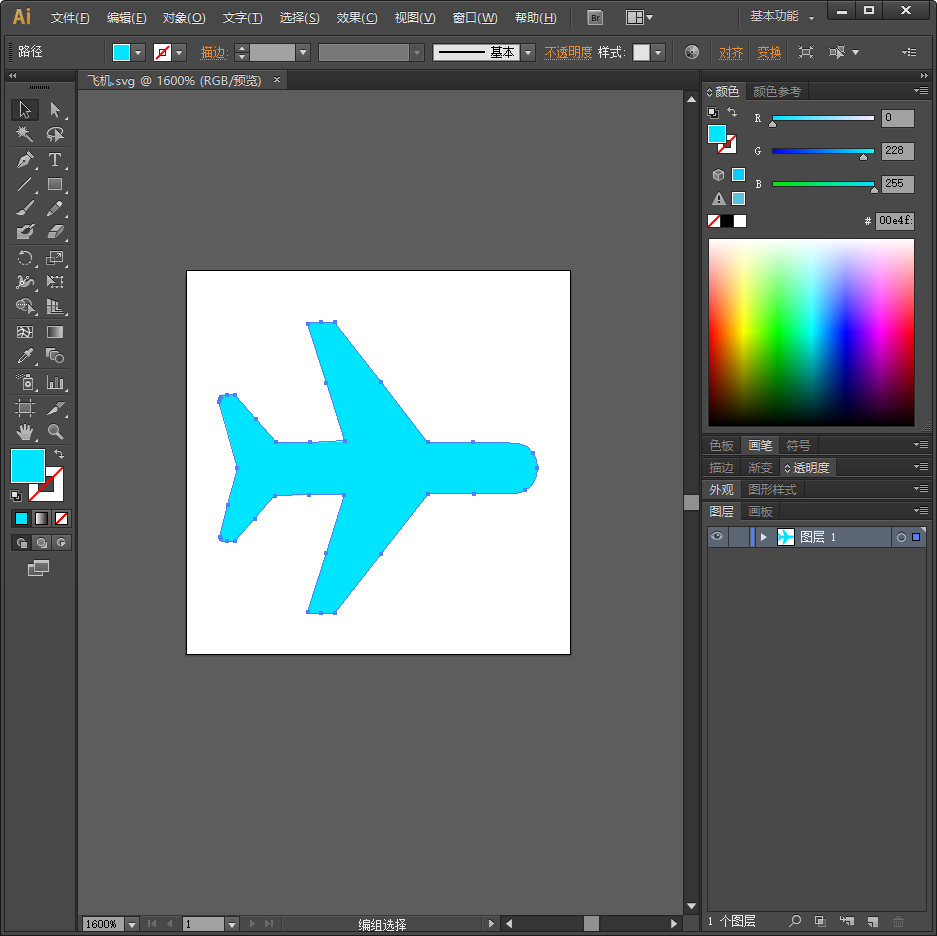Select the Pen tool
The width and height of the screenshot is (937, 936).
25,160
